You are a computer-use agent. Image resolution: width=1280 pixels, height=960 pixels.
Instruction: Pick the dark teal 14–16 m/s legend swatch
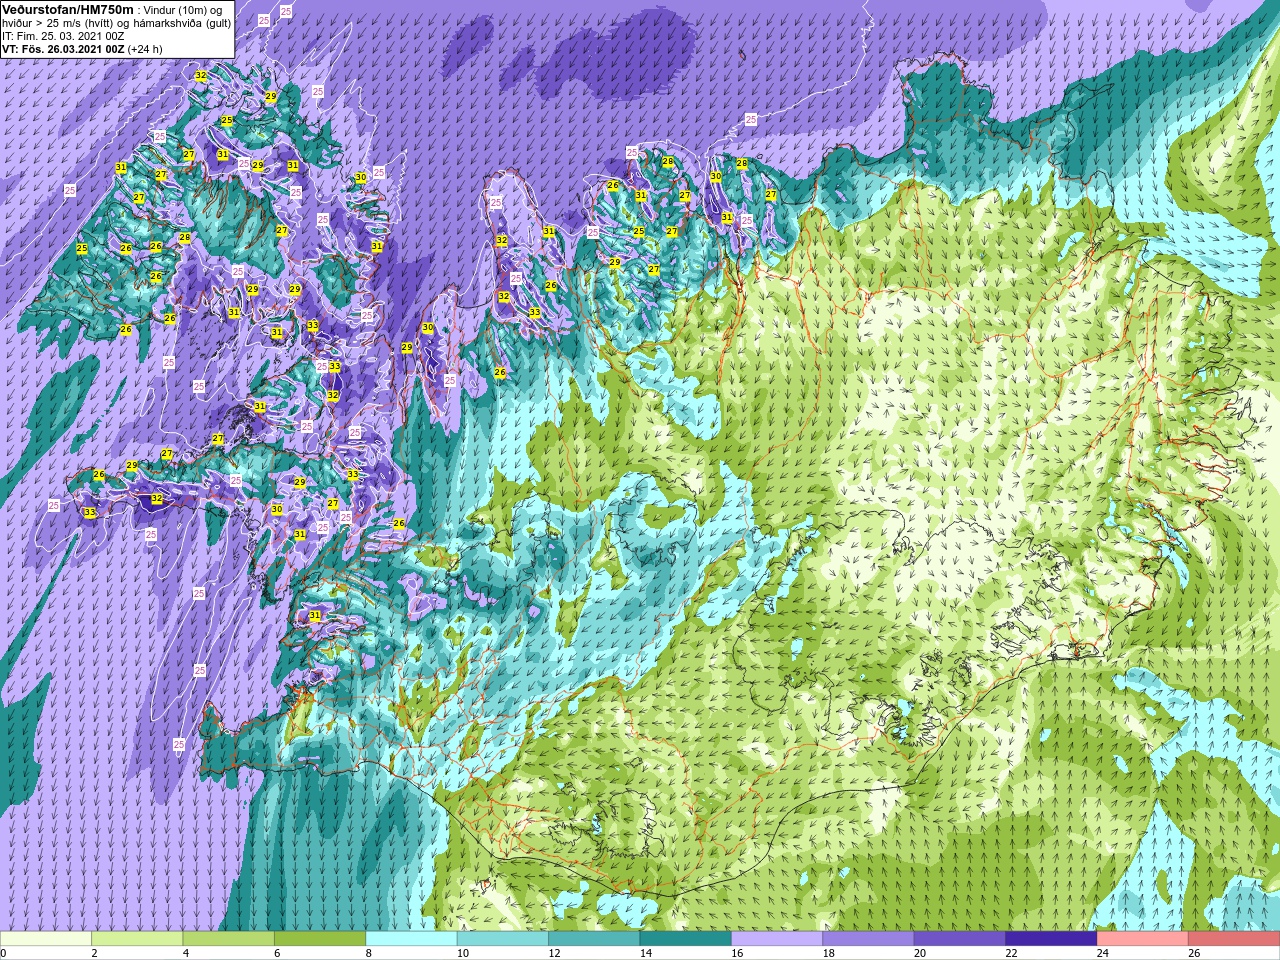coord(686,939)
